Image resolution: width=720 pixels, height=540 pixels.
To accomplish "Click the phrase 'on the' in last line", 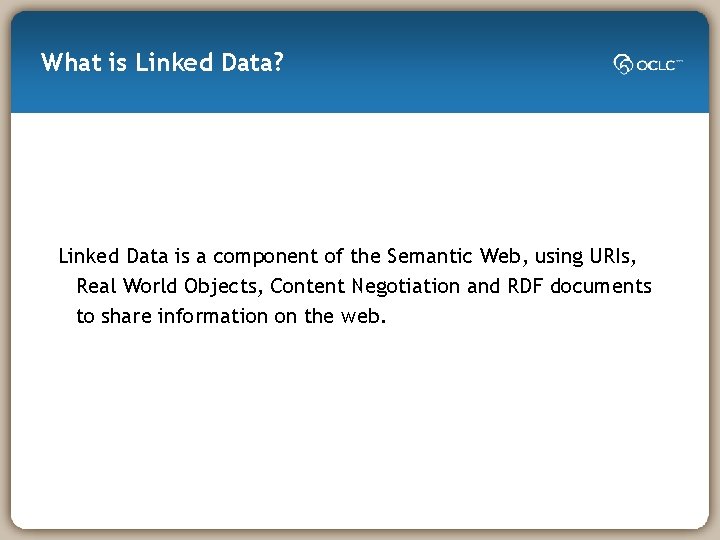I will pyautogui.click(x=303, y=316).
